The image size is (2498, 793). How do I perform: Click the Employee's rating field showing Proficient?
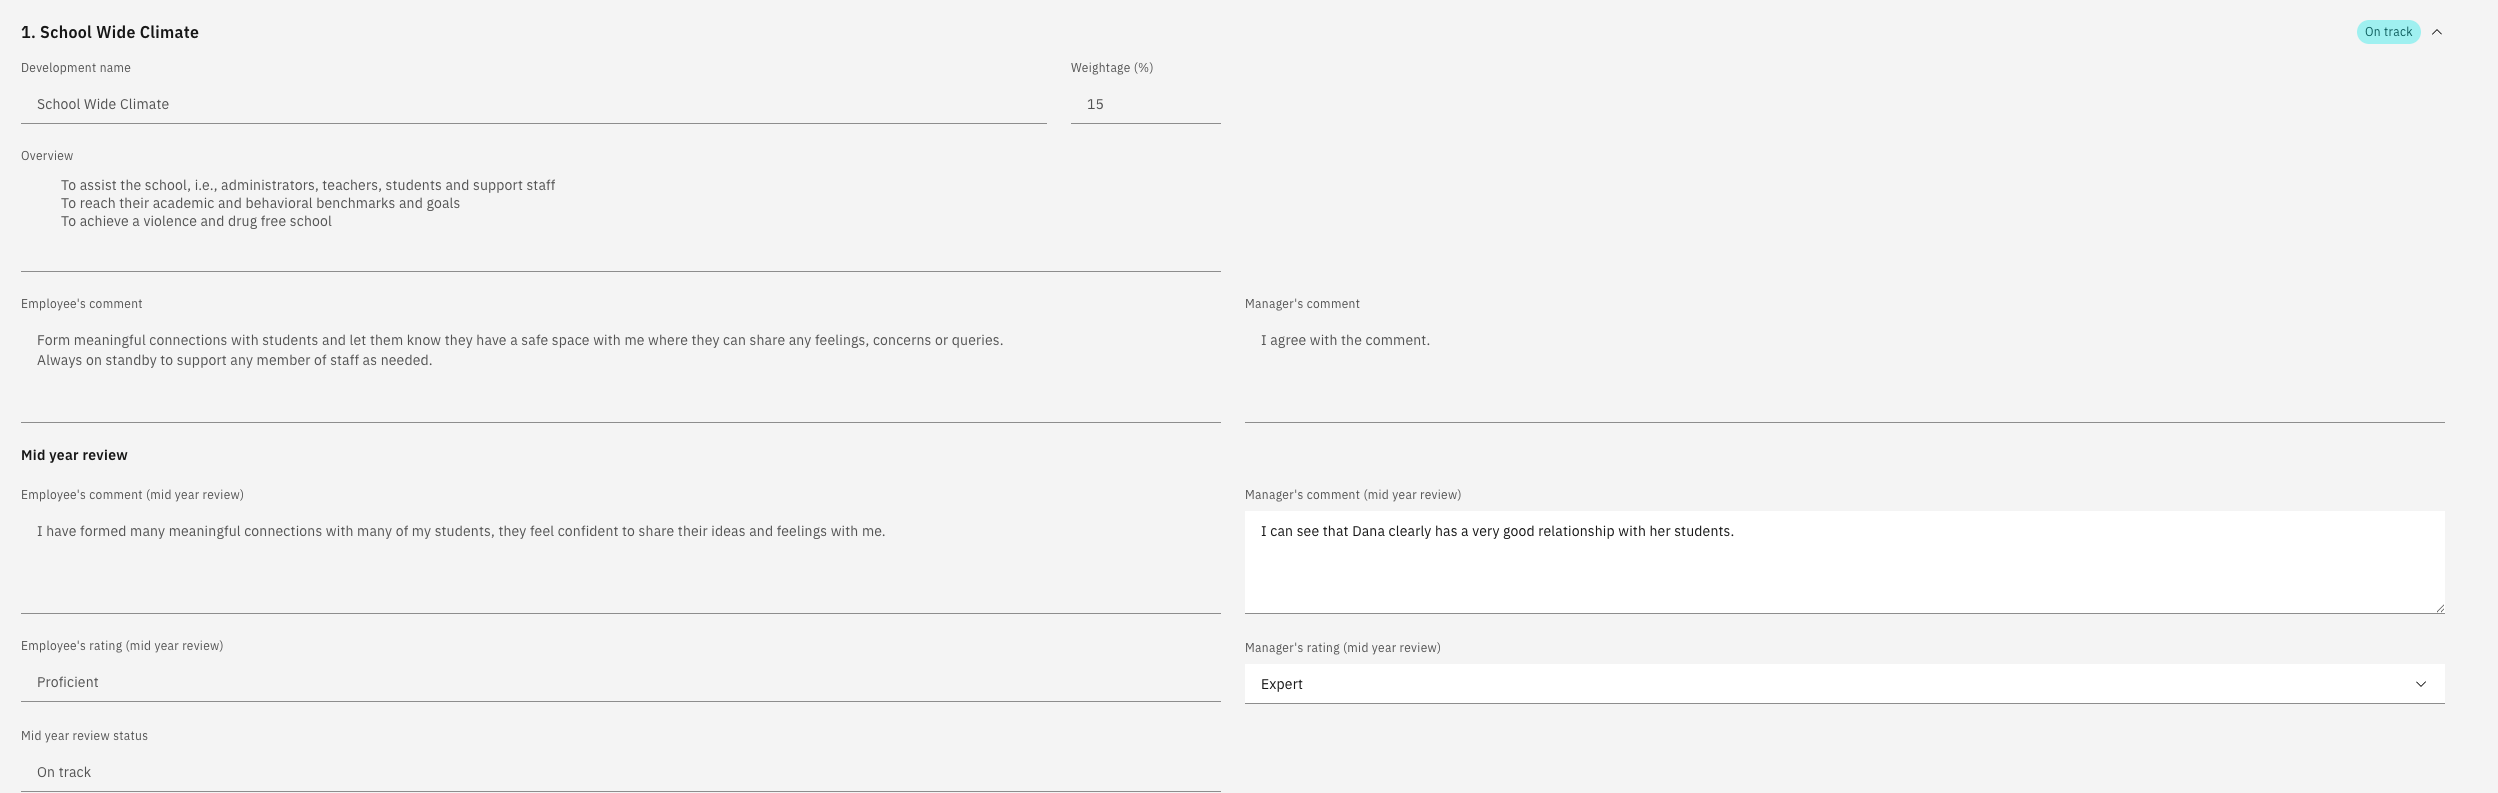tap(620, 682)
